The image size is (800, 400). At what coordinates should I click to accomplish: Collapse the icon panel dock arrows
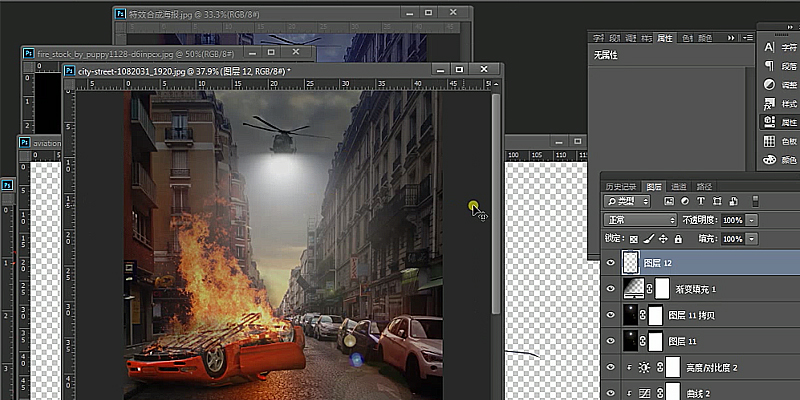[x=790, y=27]
